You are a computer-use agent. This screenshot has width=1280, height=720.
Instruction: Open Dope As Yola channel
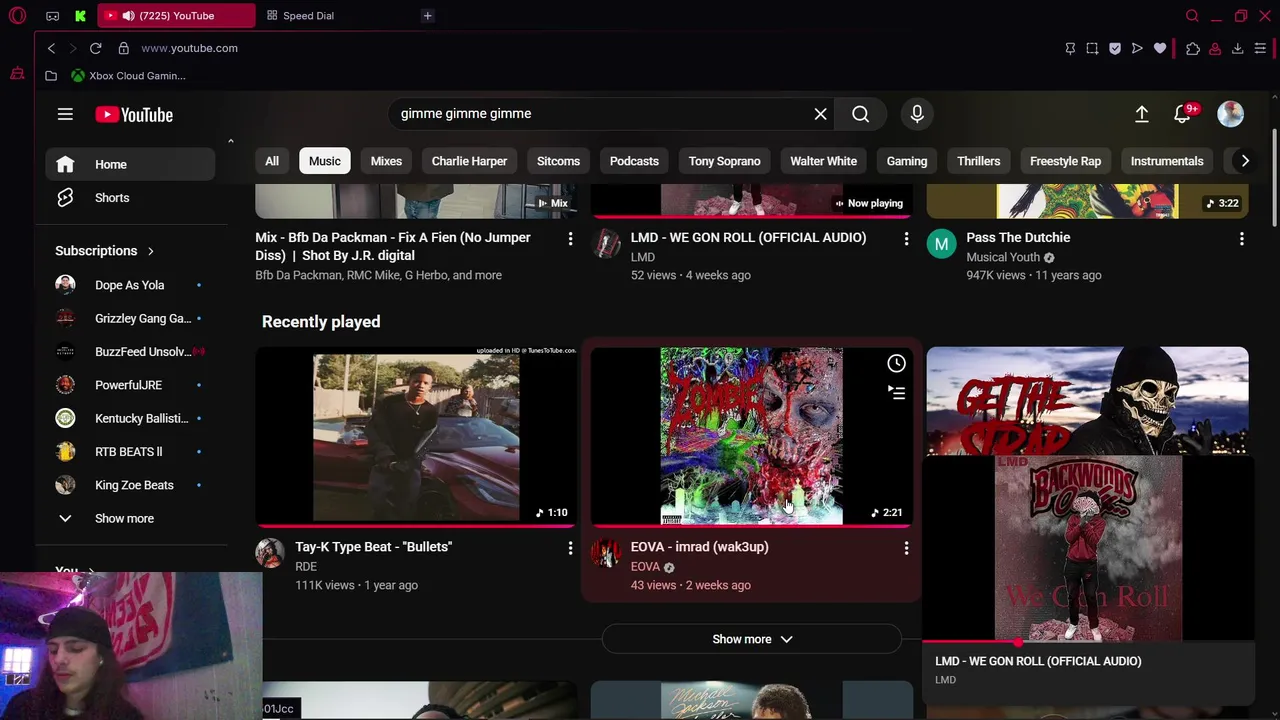[130, 285]
